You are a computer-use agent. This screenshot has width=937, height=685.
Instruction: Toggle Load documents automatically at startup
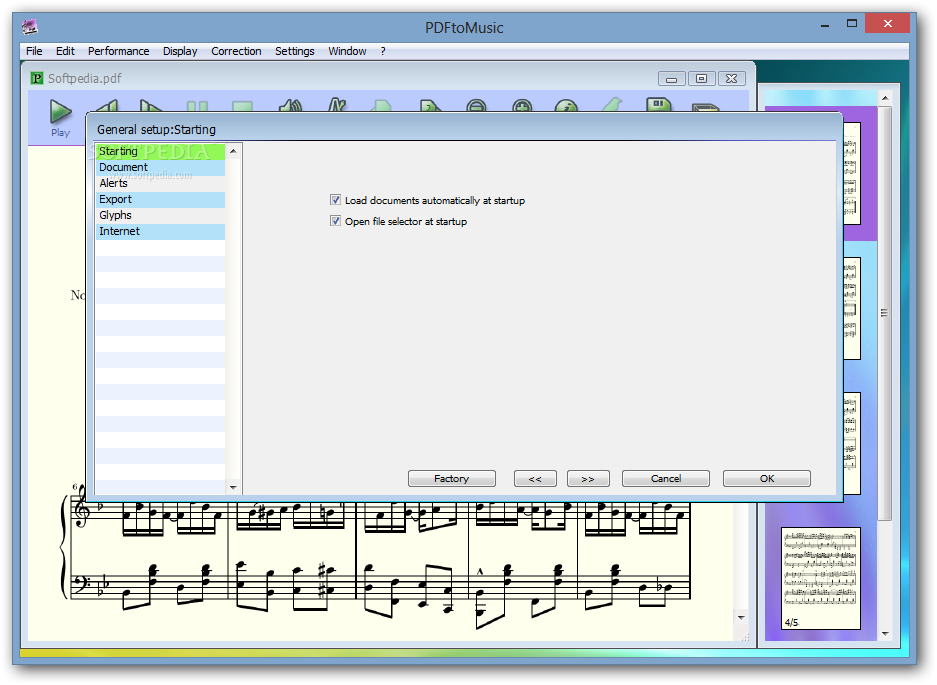tap(335, 200)
